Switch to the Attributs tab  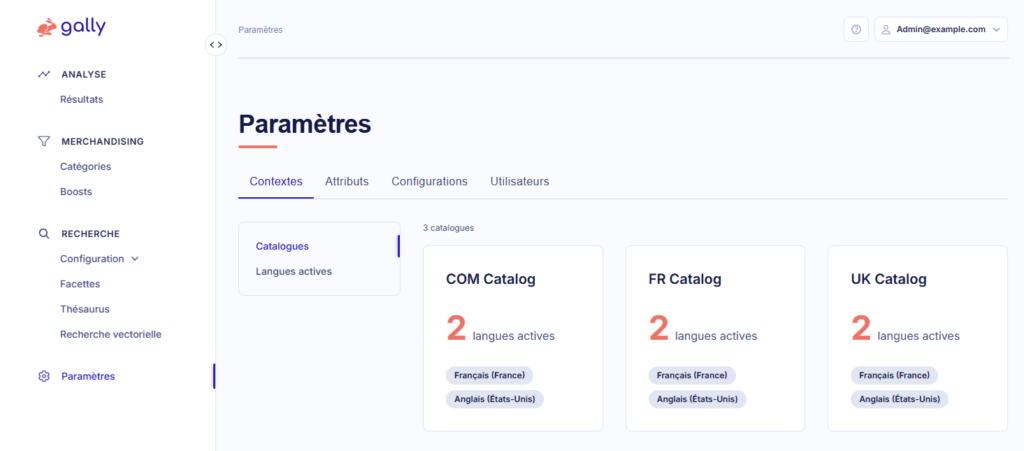(347, 181)
